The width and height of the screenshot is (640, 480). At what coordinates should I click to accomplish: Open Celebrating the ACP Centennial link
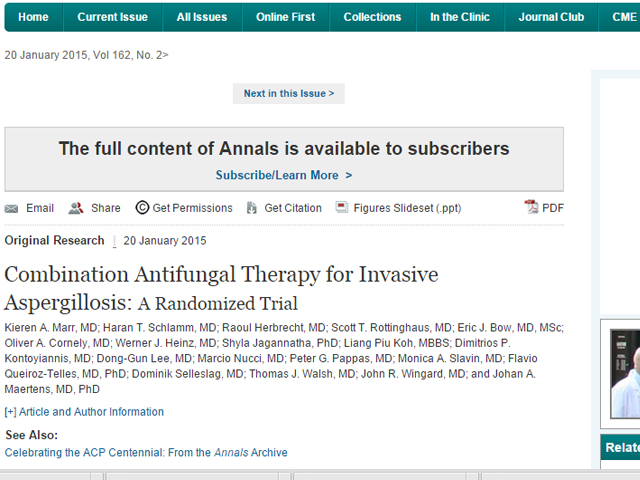(x=146, y=453)
